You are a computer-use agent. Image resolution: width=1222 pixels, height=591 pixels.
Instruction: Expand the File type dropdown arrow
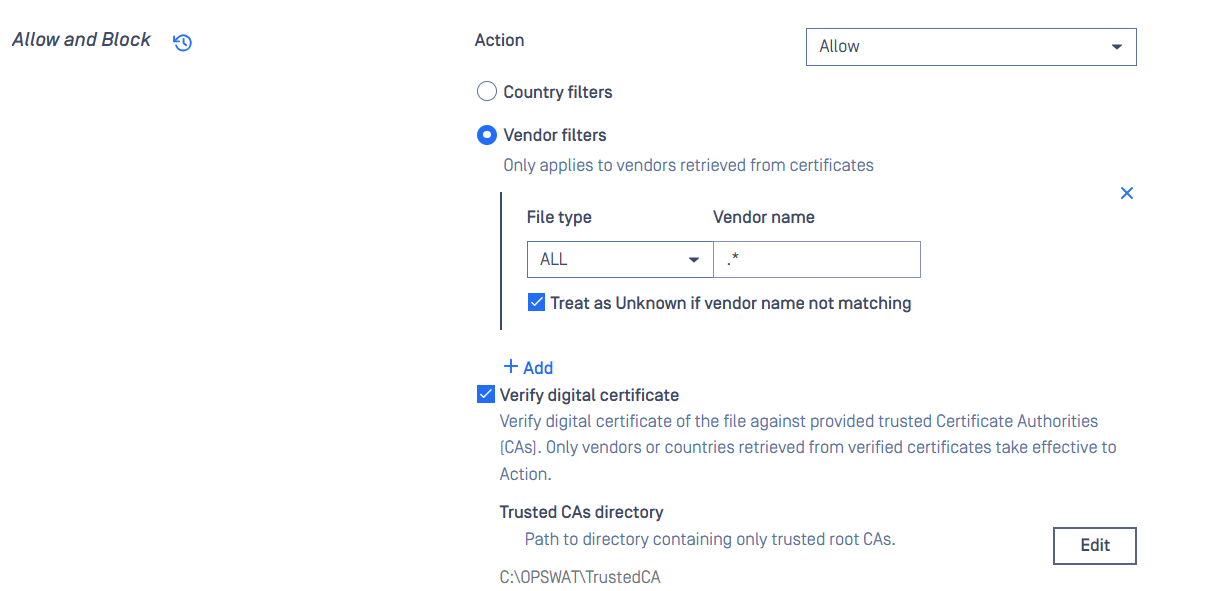click(694, 260)
